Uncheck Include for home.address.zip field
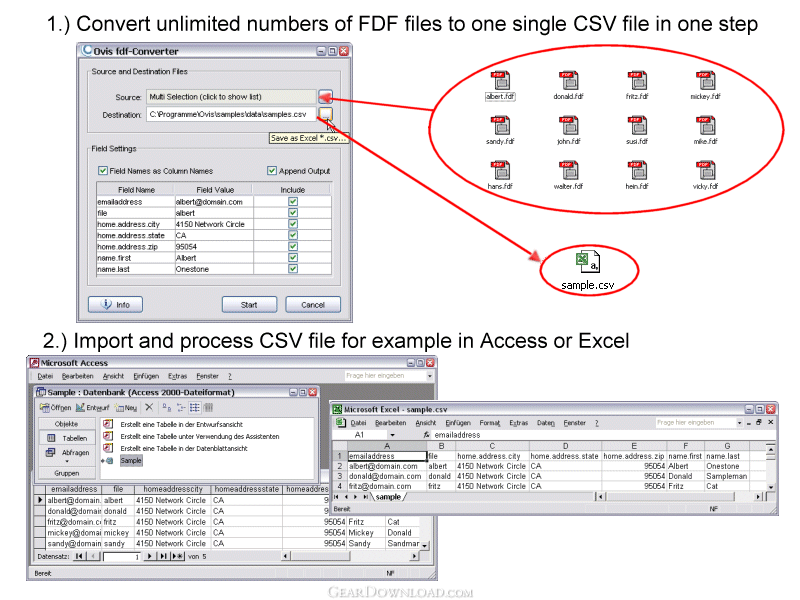 [293, 246]
